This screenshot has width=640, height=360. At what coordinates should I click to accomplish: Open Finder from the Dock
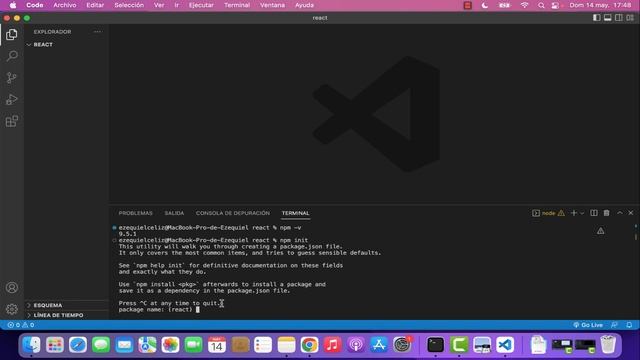point(31,345)
